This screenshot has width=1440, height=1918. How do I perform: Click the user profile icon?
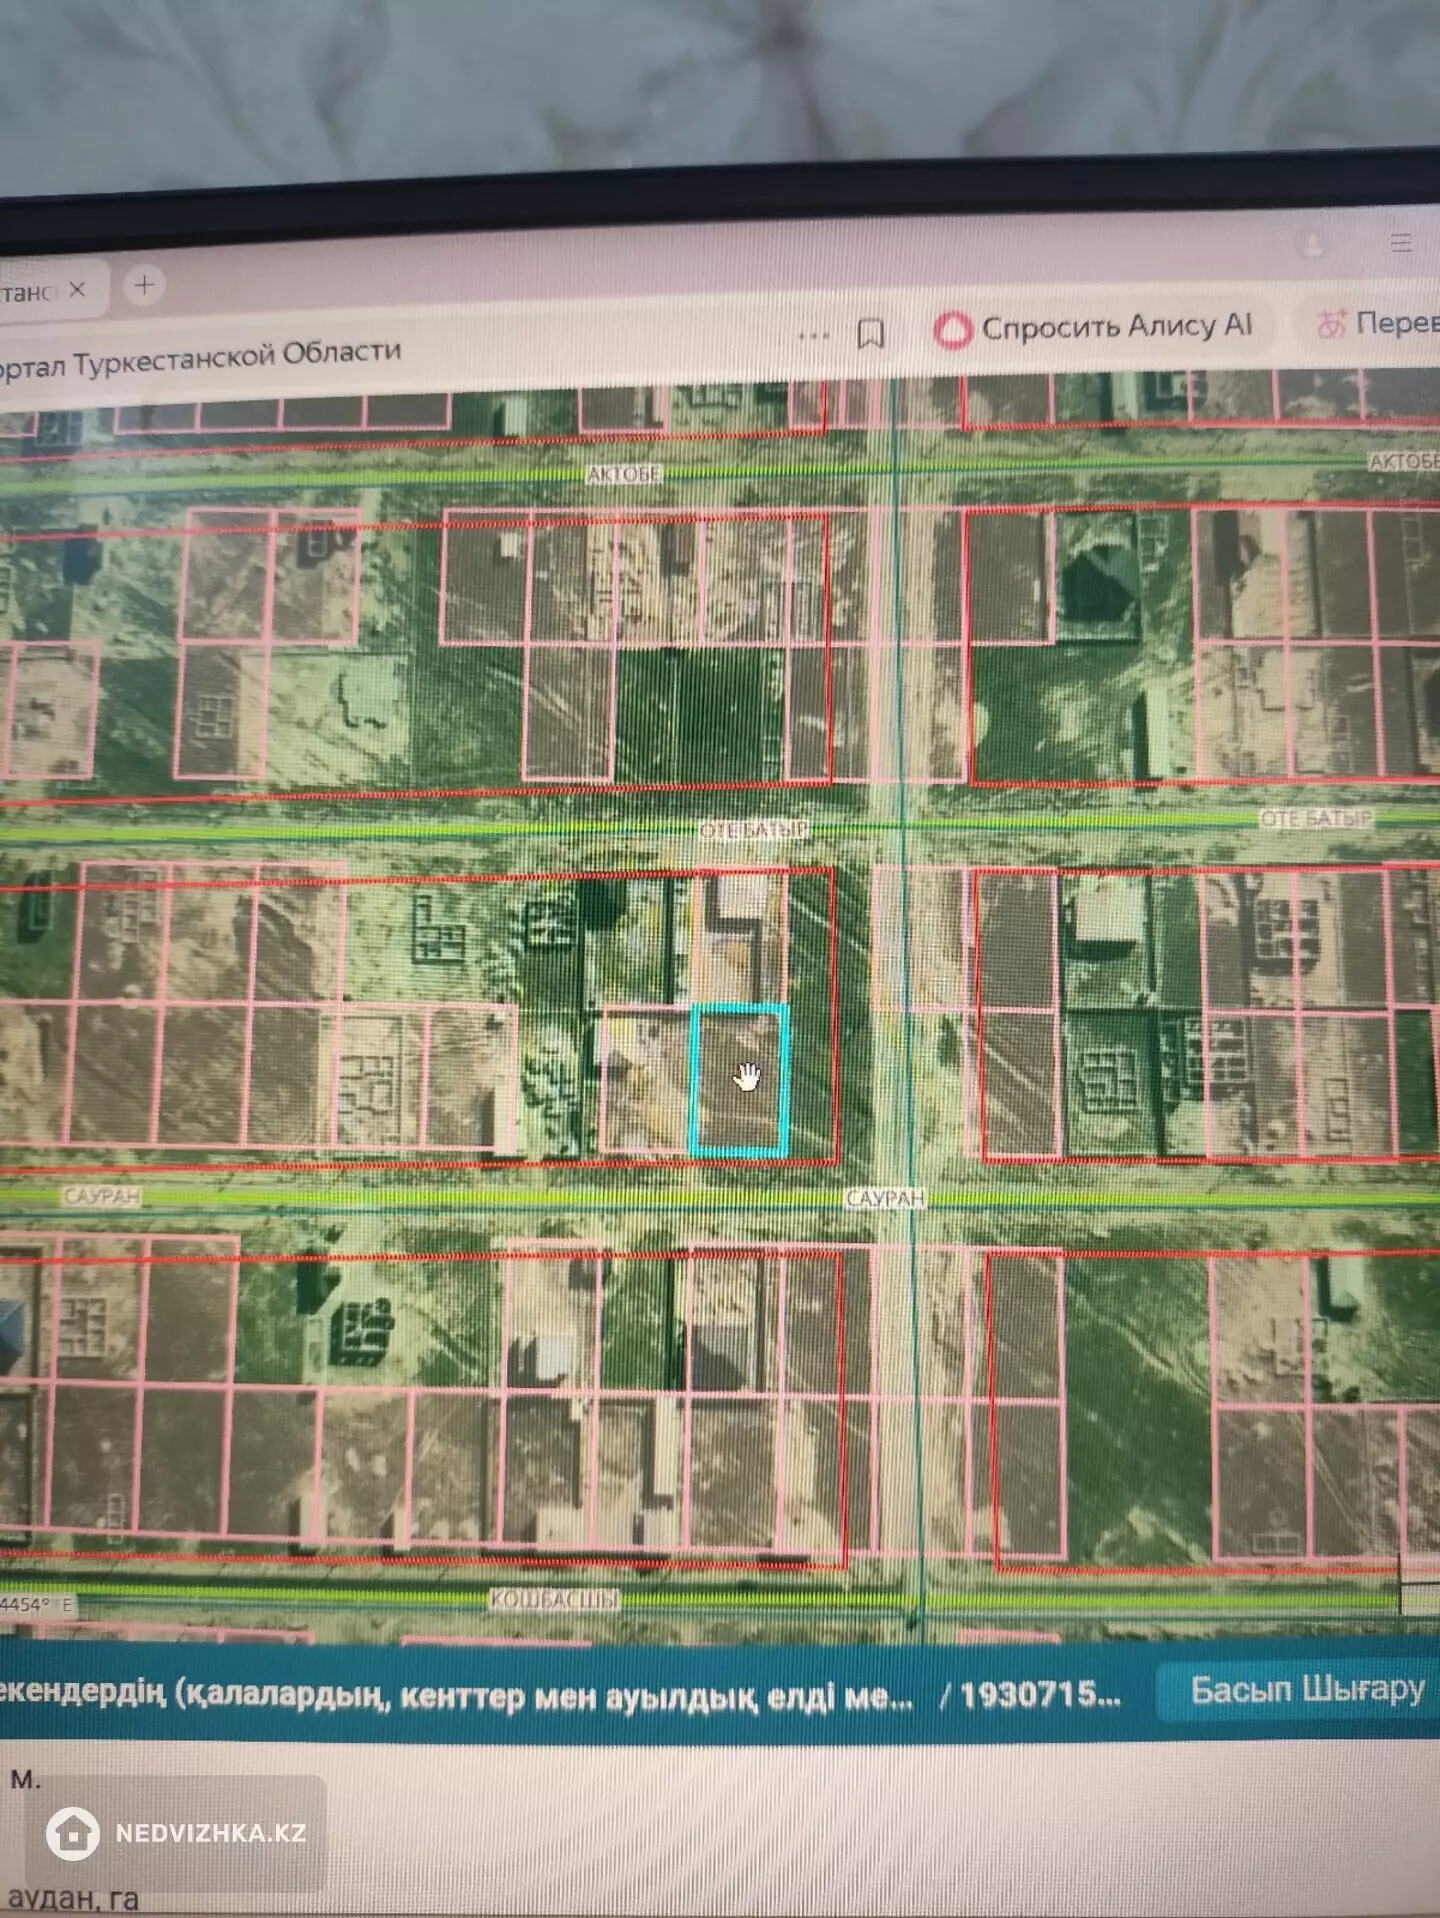click(x=1311, y=244)
